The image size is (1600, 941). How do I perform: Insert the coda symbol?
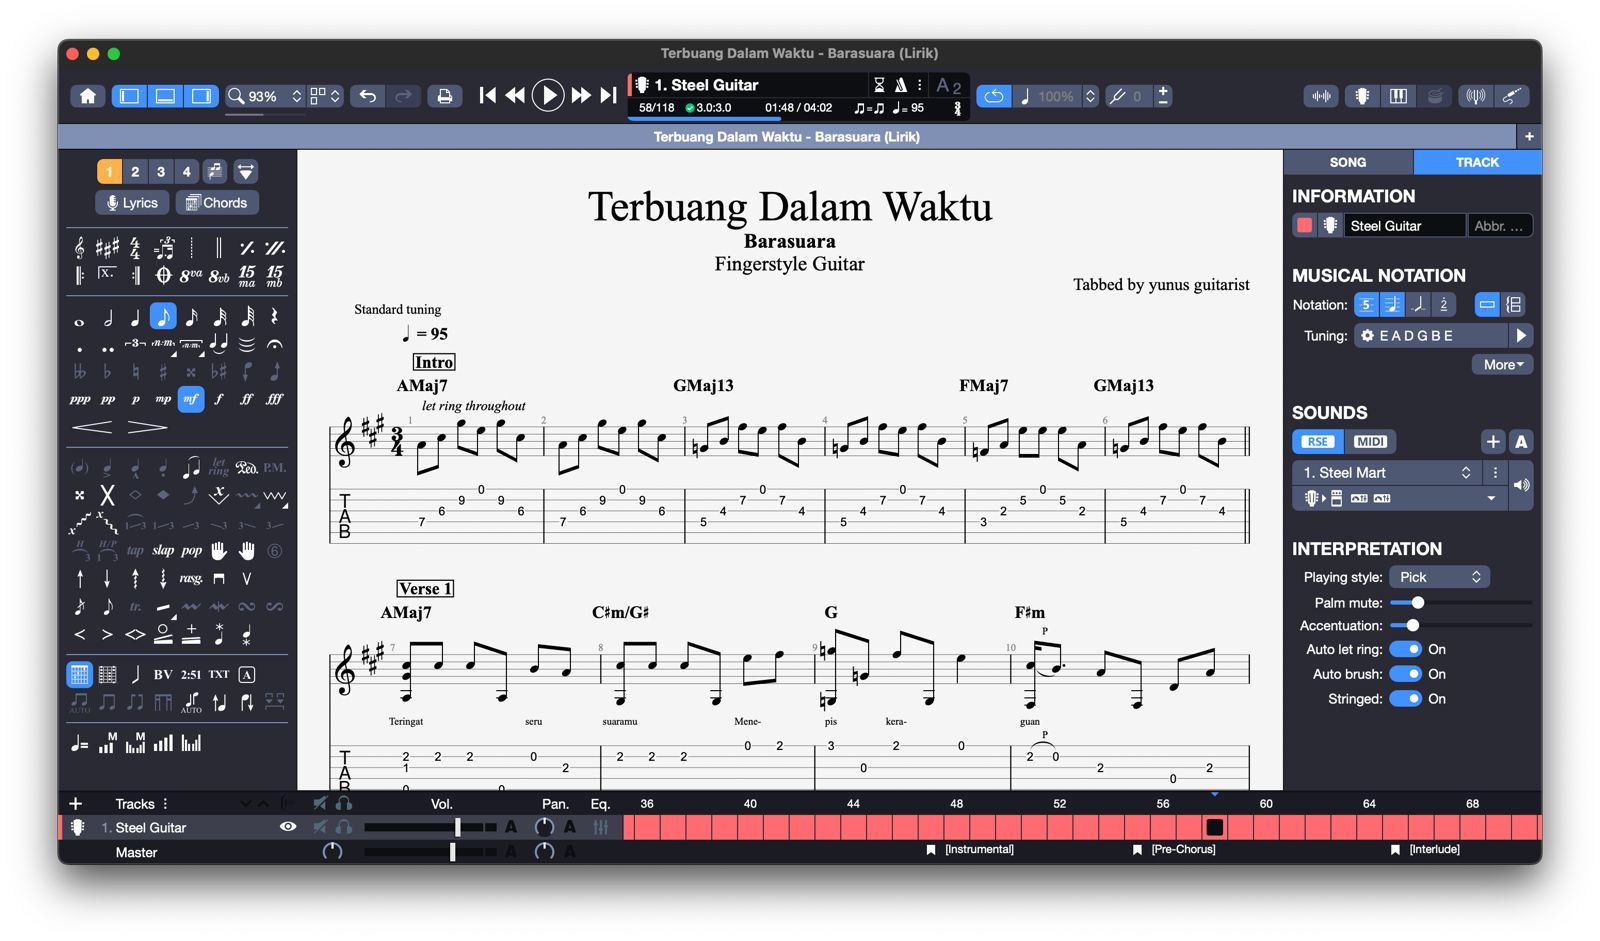[163, 274]
